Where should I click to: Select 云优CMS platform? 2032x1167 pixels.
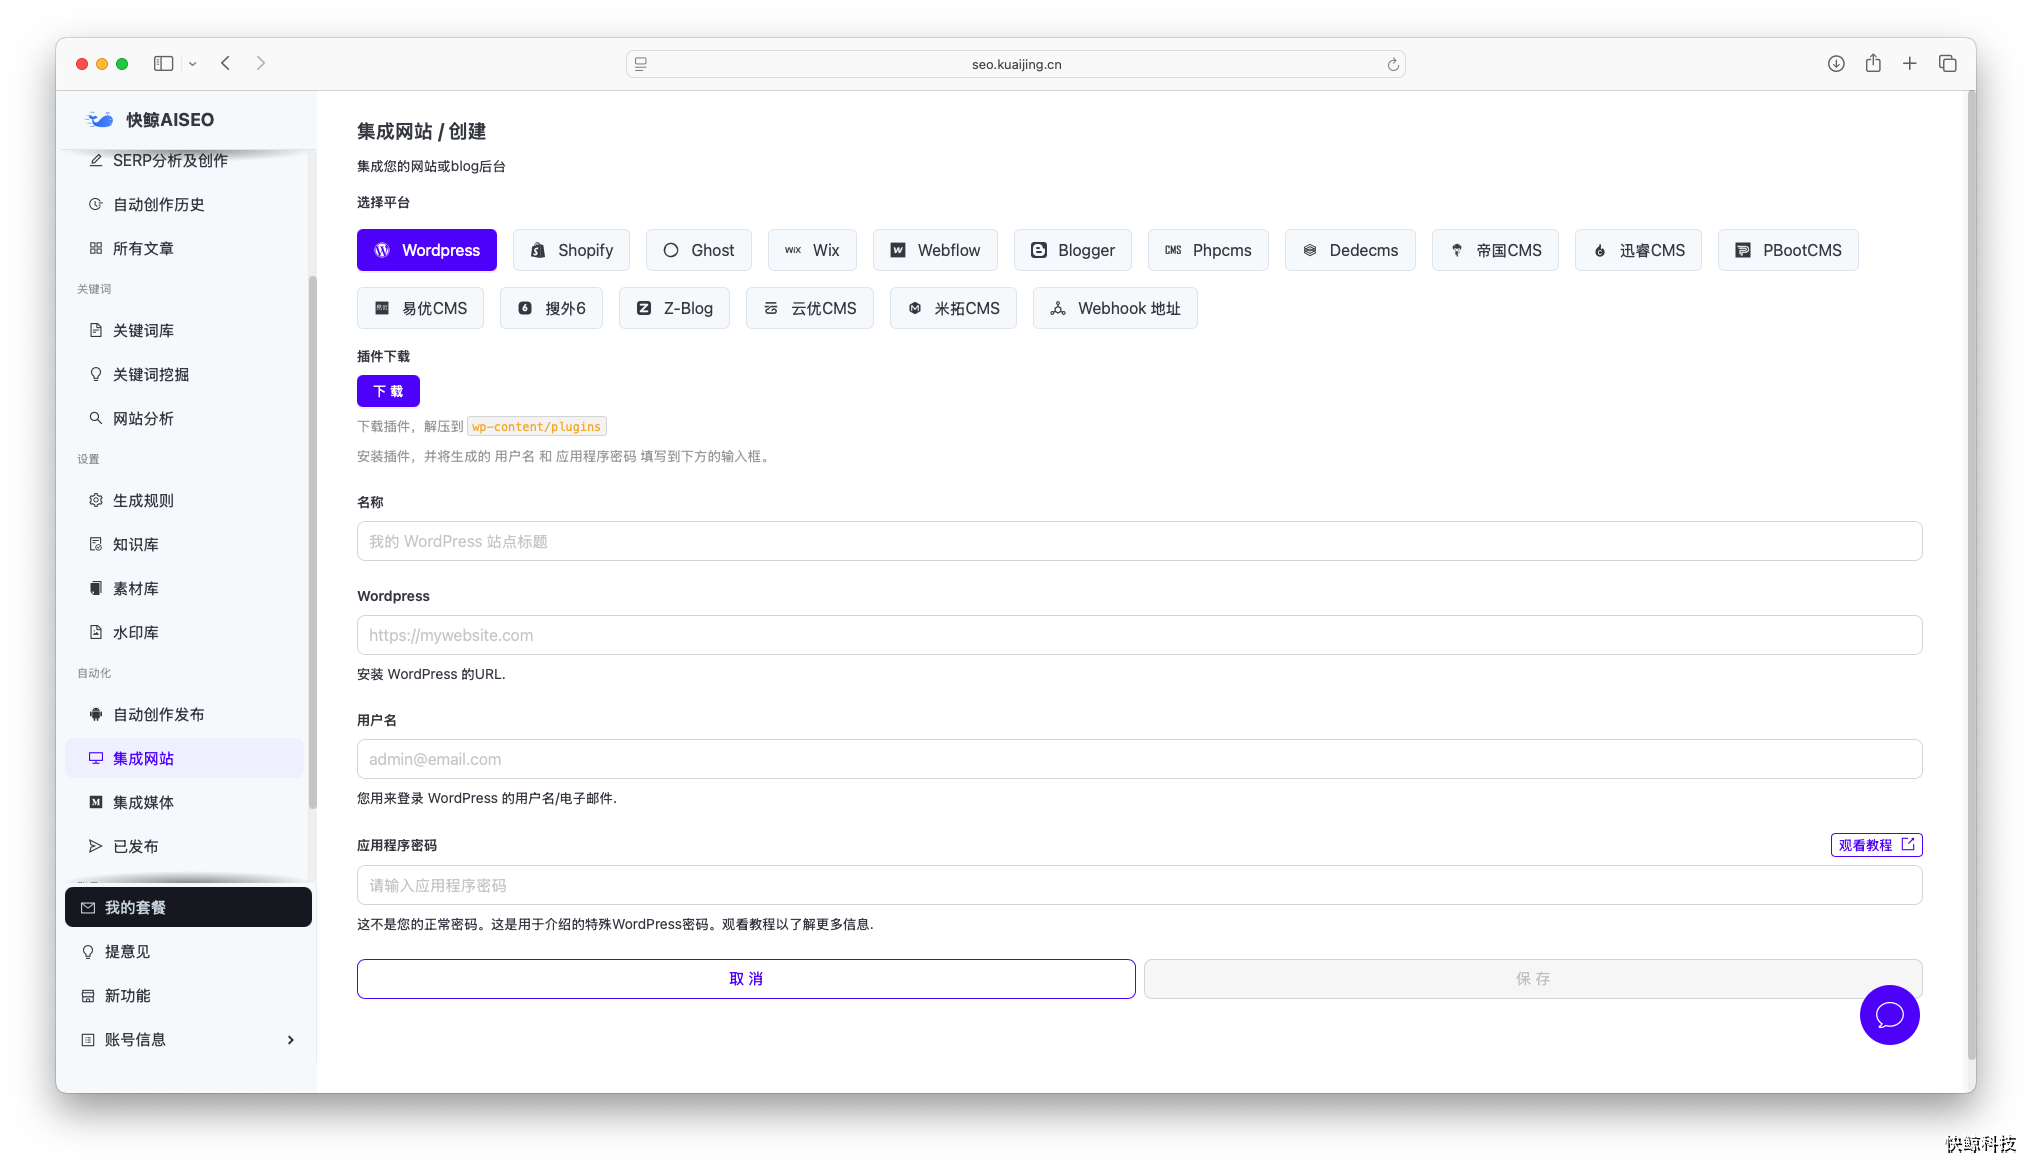[809, 308]
